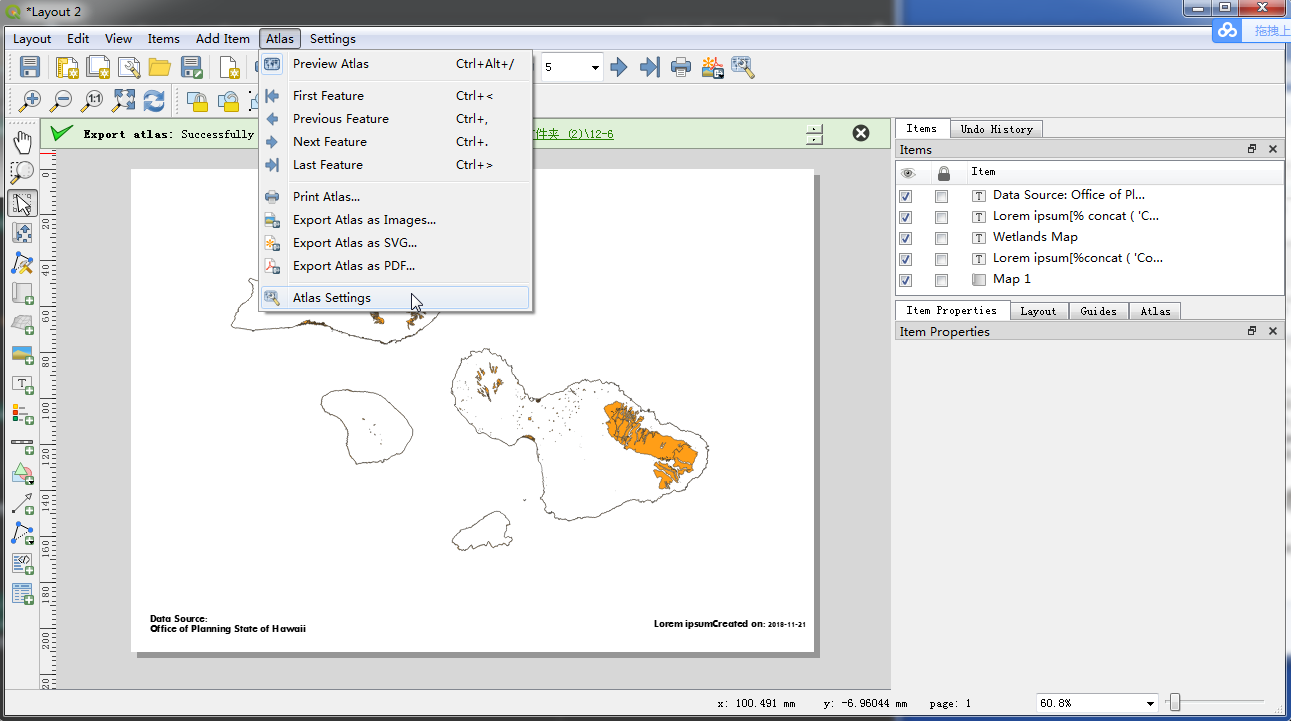1291x721 pixels.
Task: Select the Move Item Content tool
Action: 22,233
